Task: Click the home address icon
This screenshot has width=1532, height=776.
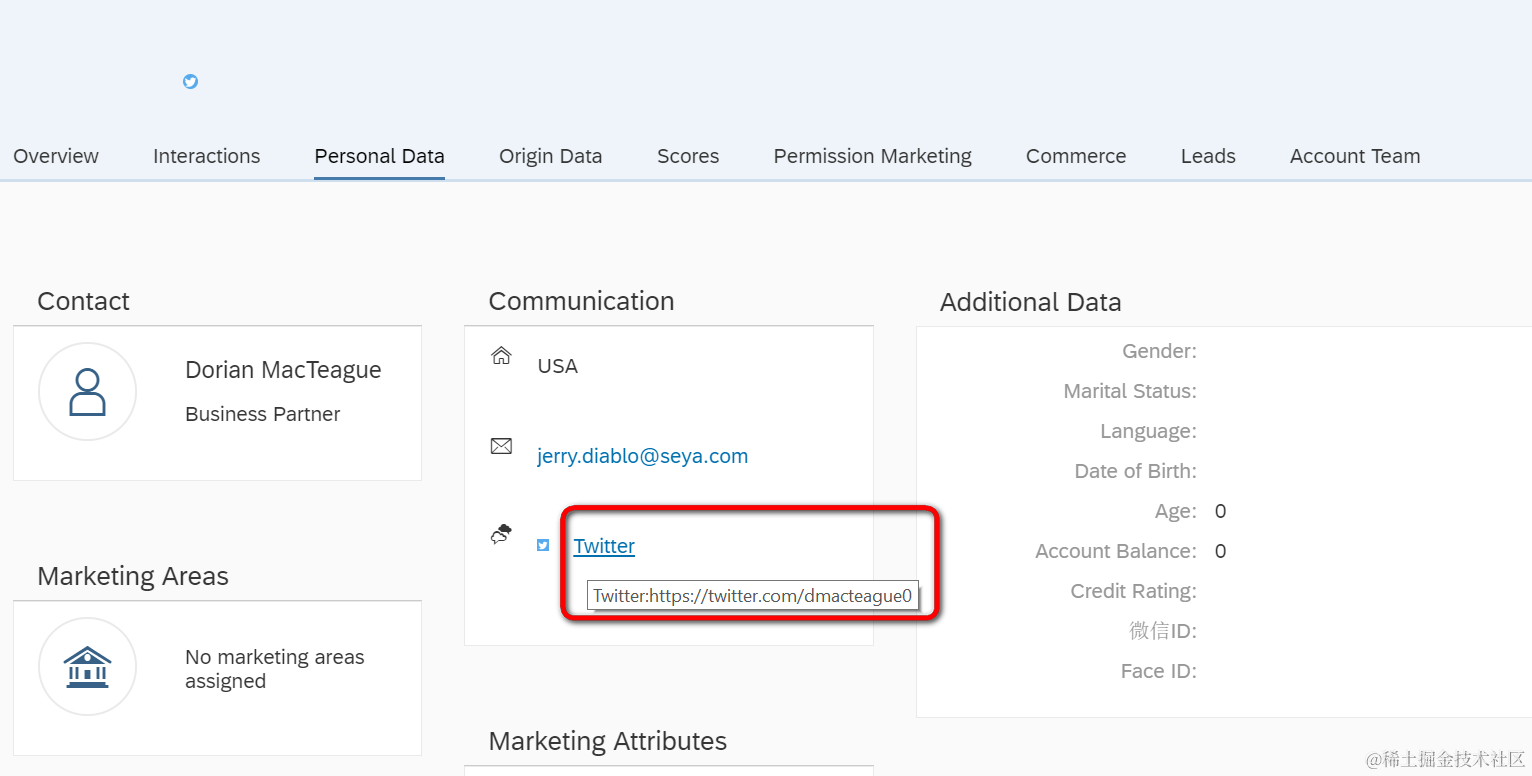Action: [501, 356]
